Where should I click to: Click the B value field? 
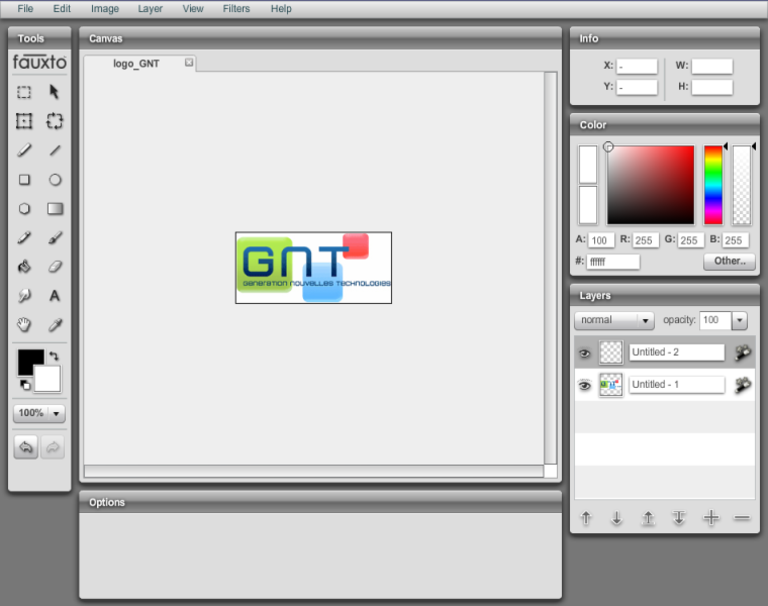[735, 240]
